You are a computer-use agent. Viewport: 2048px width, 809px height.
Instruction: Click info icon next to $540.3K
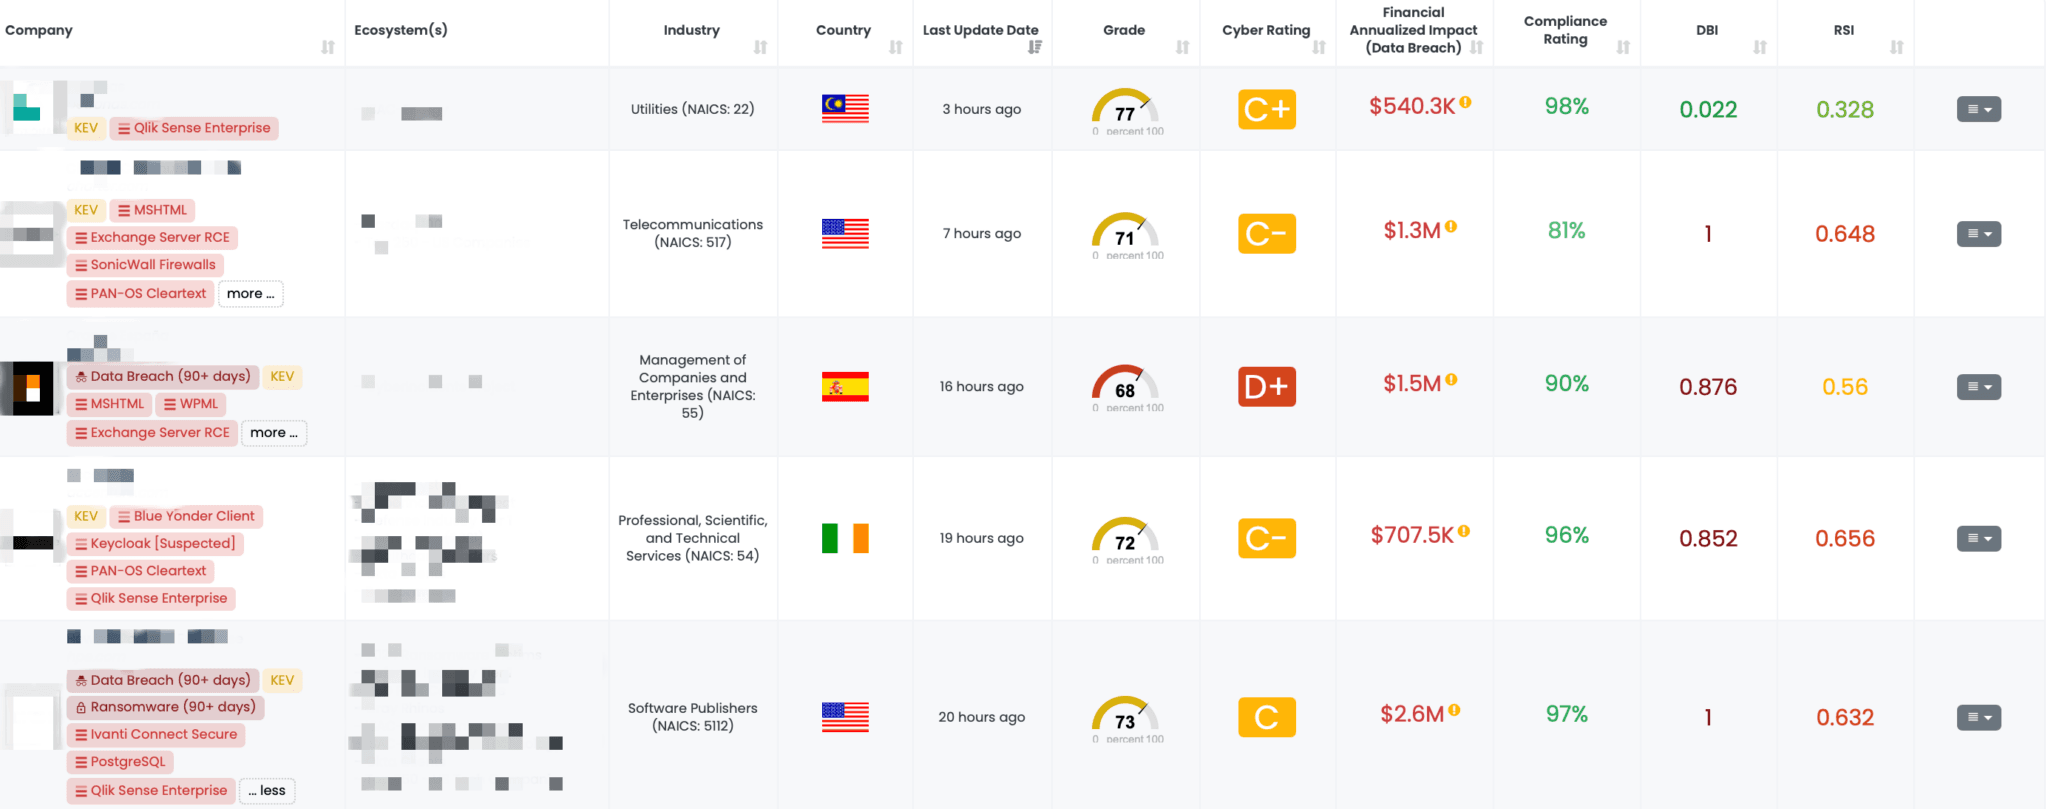1465,102
